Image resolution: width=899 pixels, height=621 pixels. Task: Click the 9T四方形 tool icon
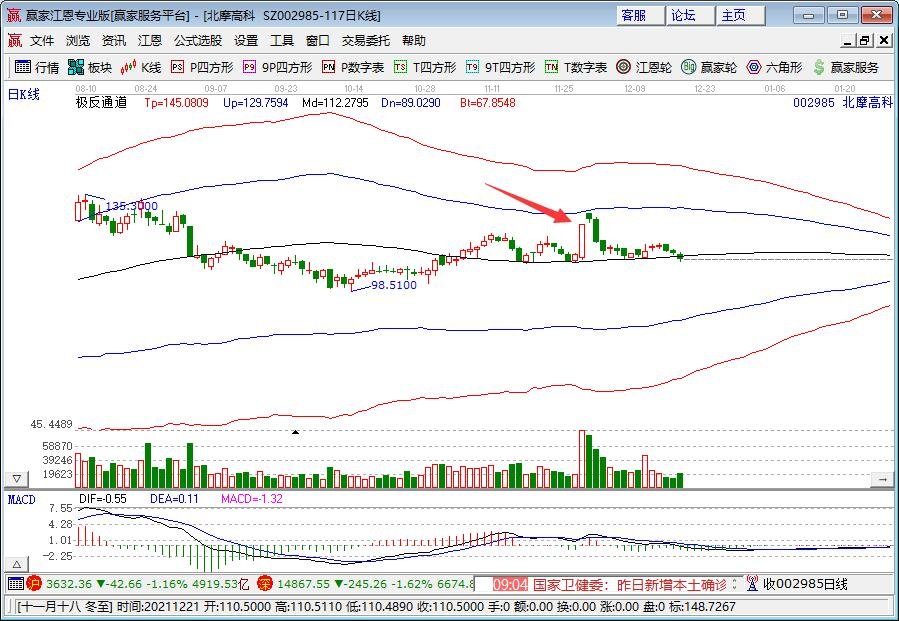pos(472,67)
